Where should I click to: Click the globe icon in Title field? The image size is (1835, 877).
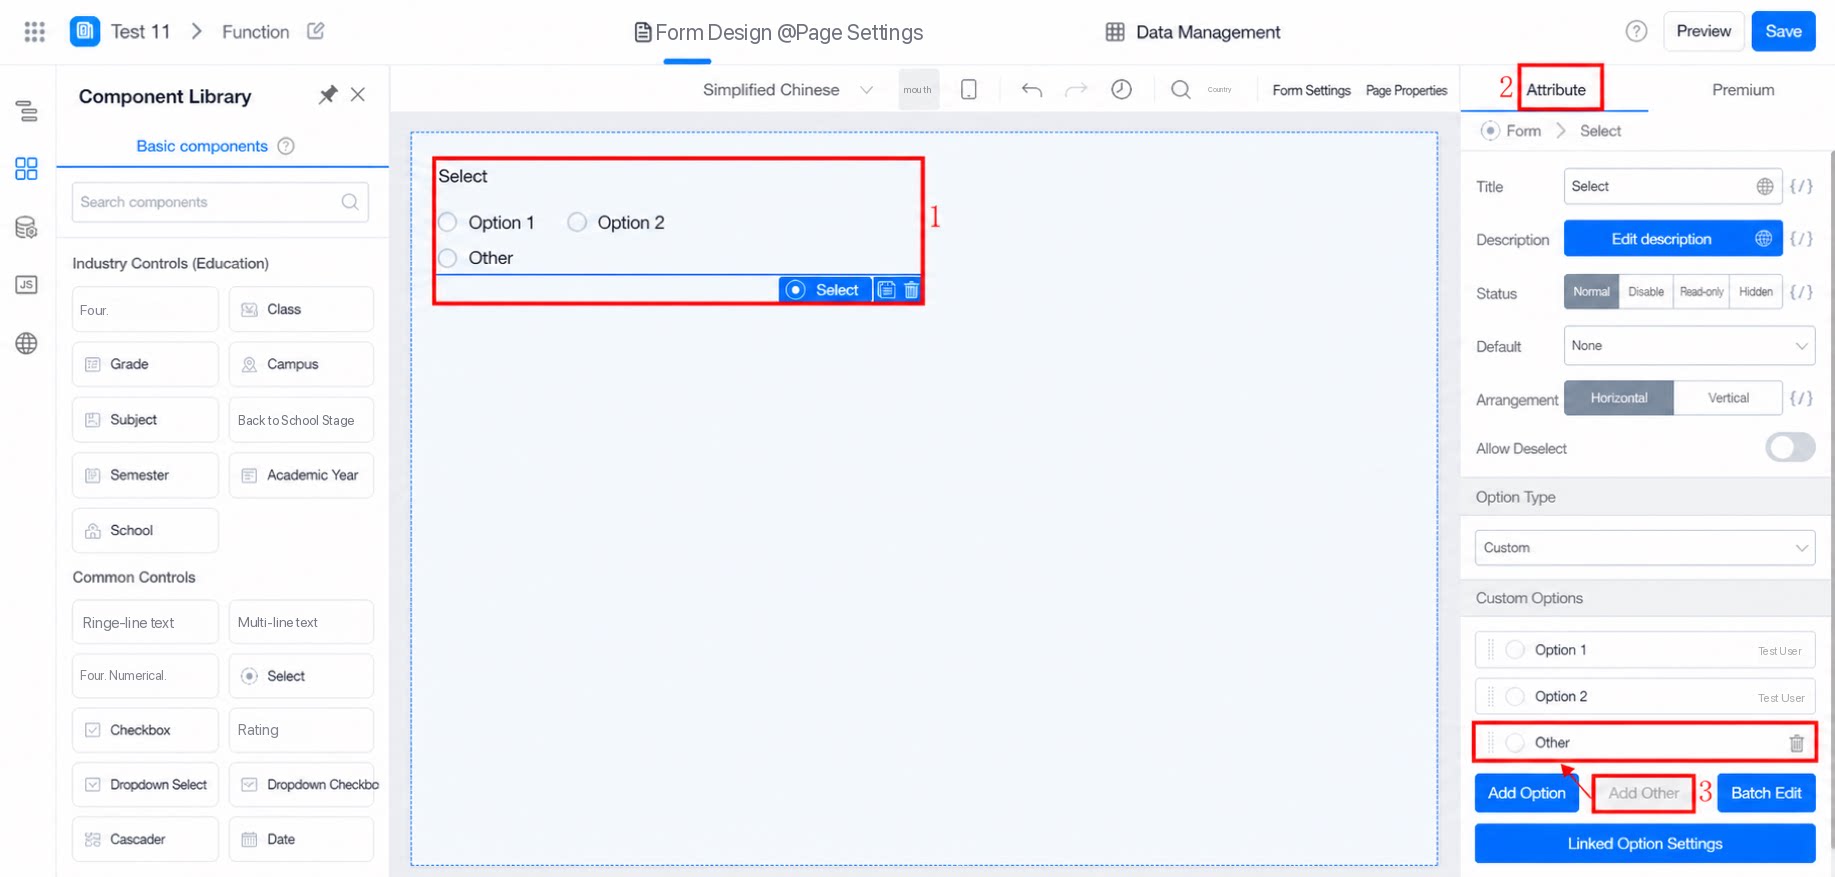1765,187
